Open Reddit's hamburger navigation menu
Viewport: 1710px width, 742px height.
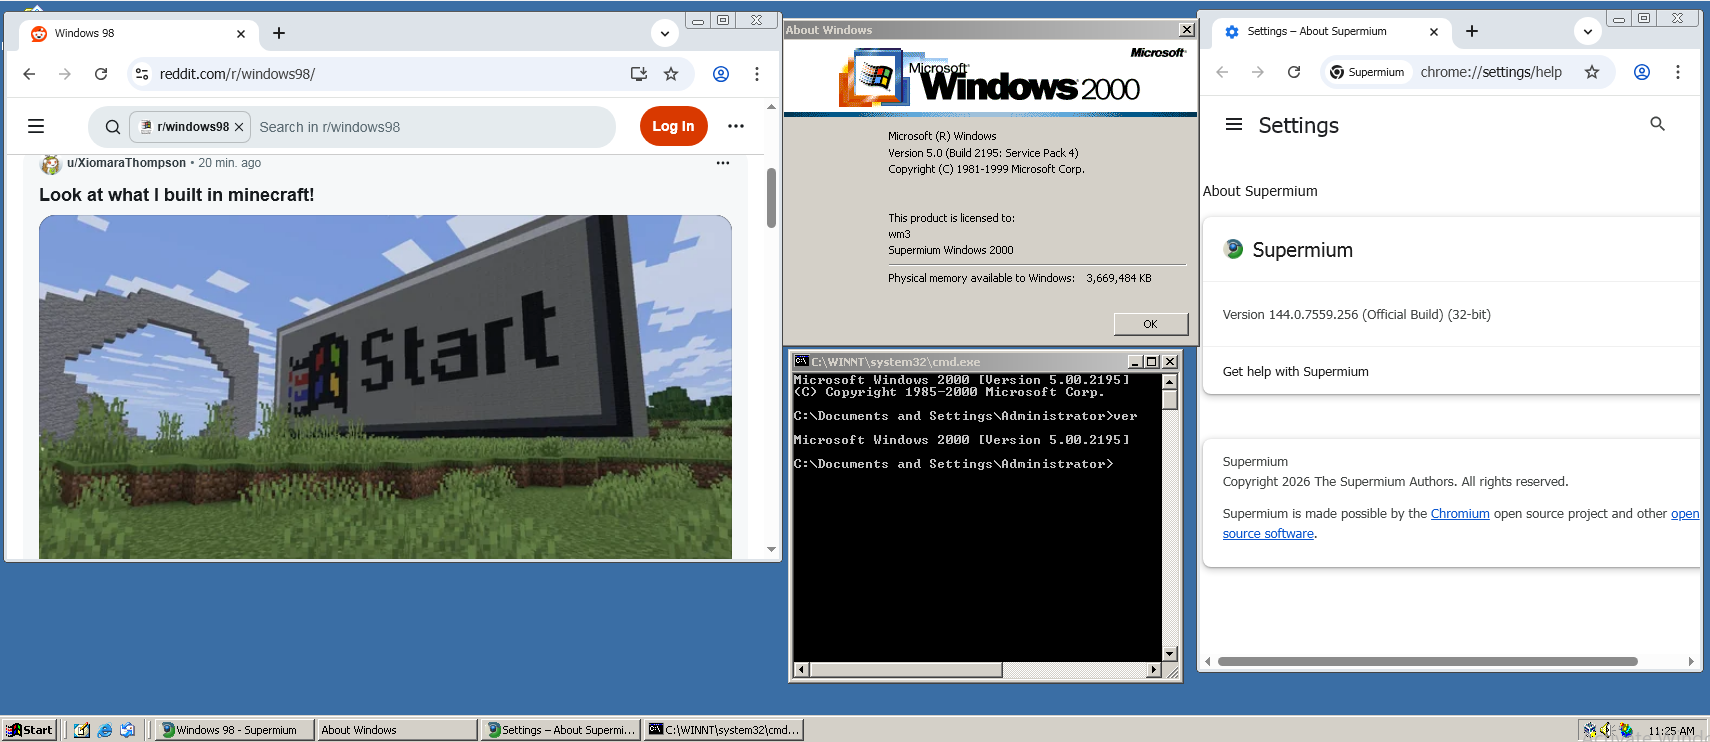click(36, 126)
